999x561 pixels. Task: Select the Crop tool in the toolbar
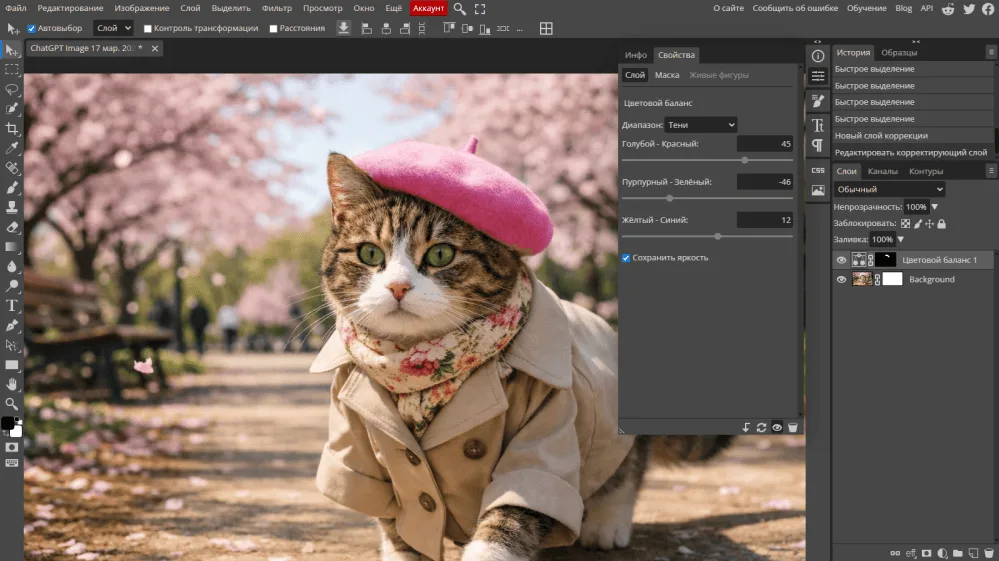coord(12,128)
